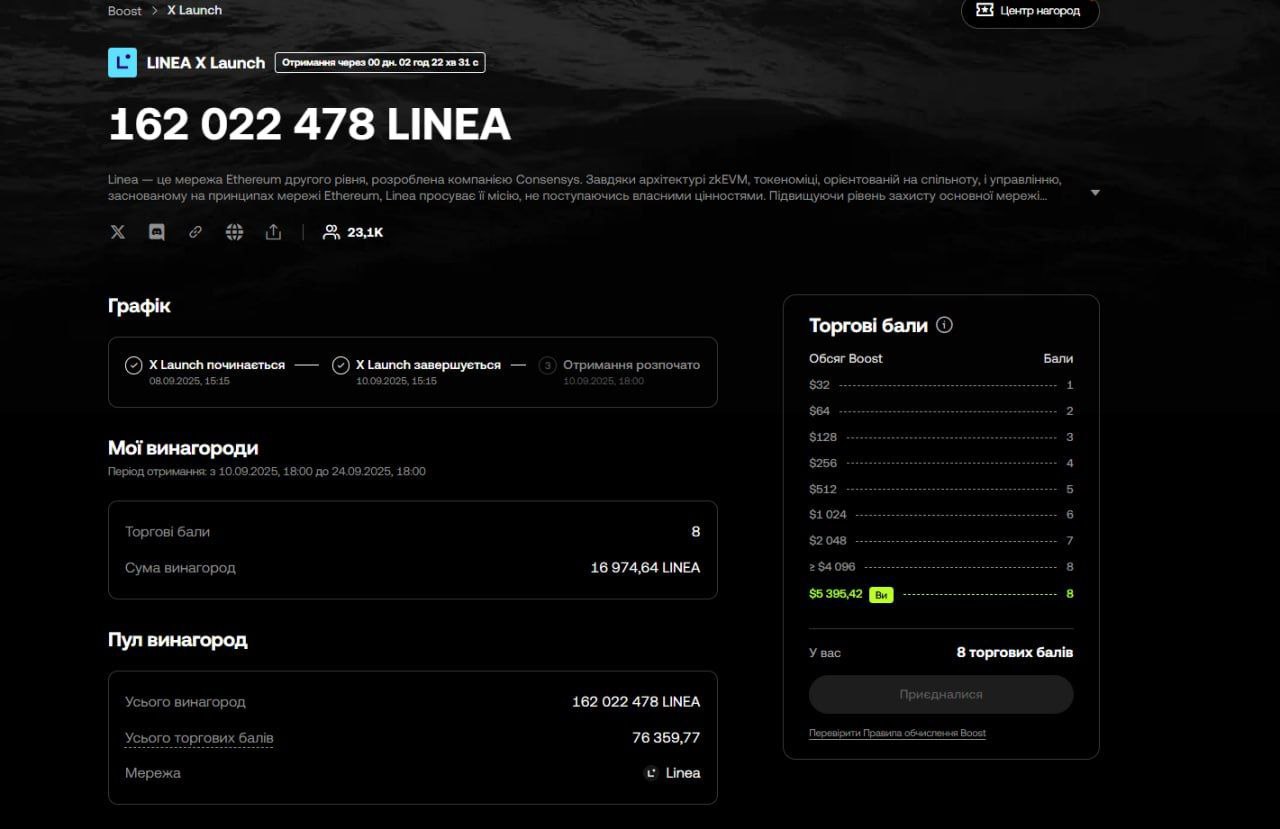The height and width of the screenshot is (829, 1280).
Task: Click the $128 volume row
Action: [941, 437]
